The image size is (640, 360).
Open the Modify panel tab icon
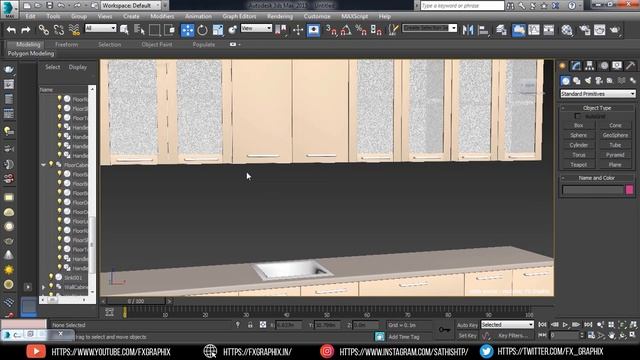(576, 66)
